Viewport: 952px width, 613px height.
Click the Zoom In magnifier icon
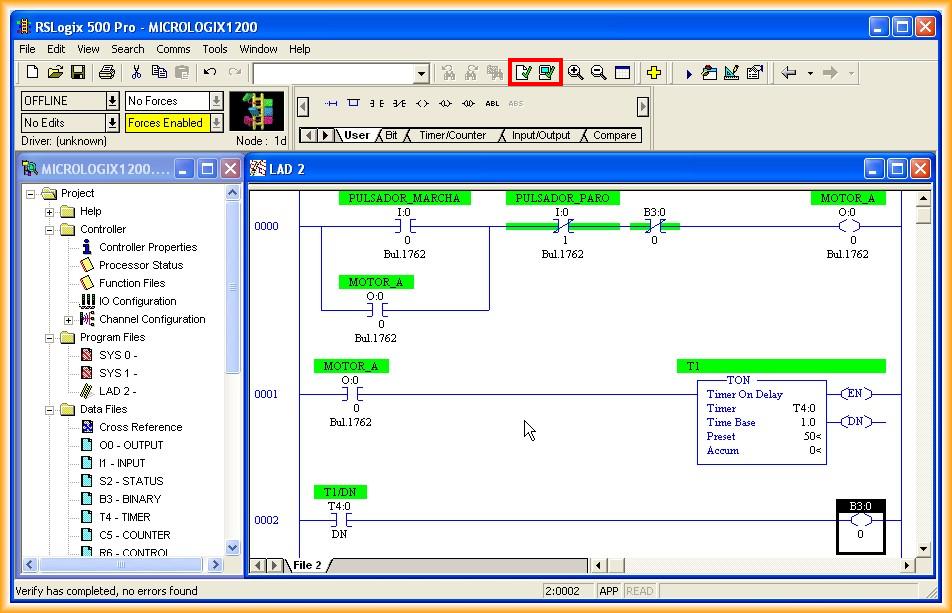[x=575, y=72]
